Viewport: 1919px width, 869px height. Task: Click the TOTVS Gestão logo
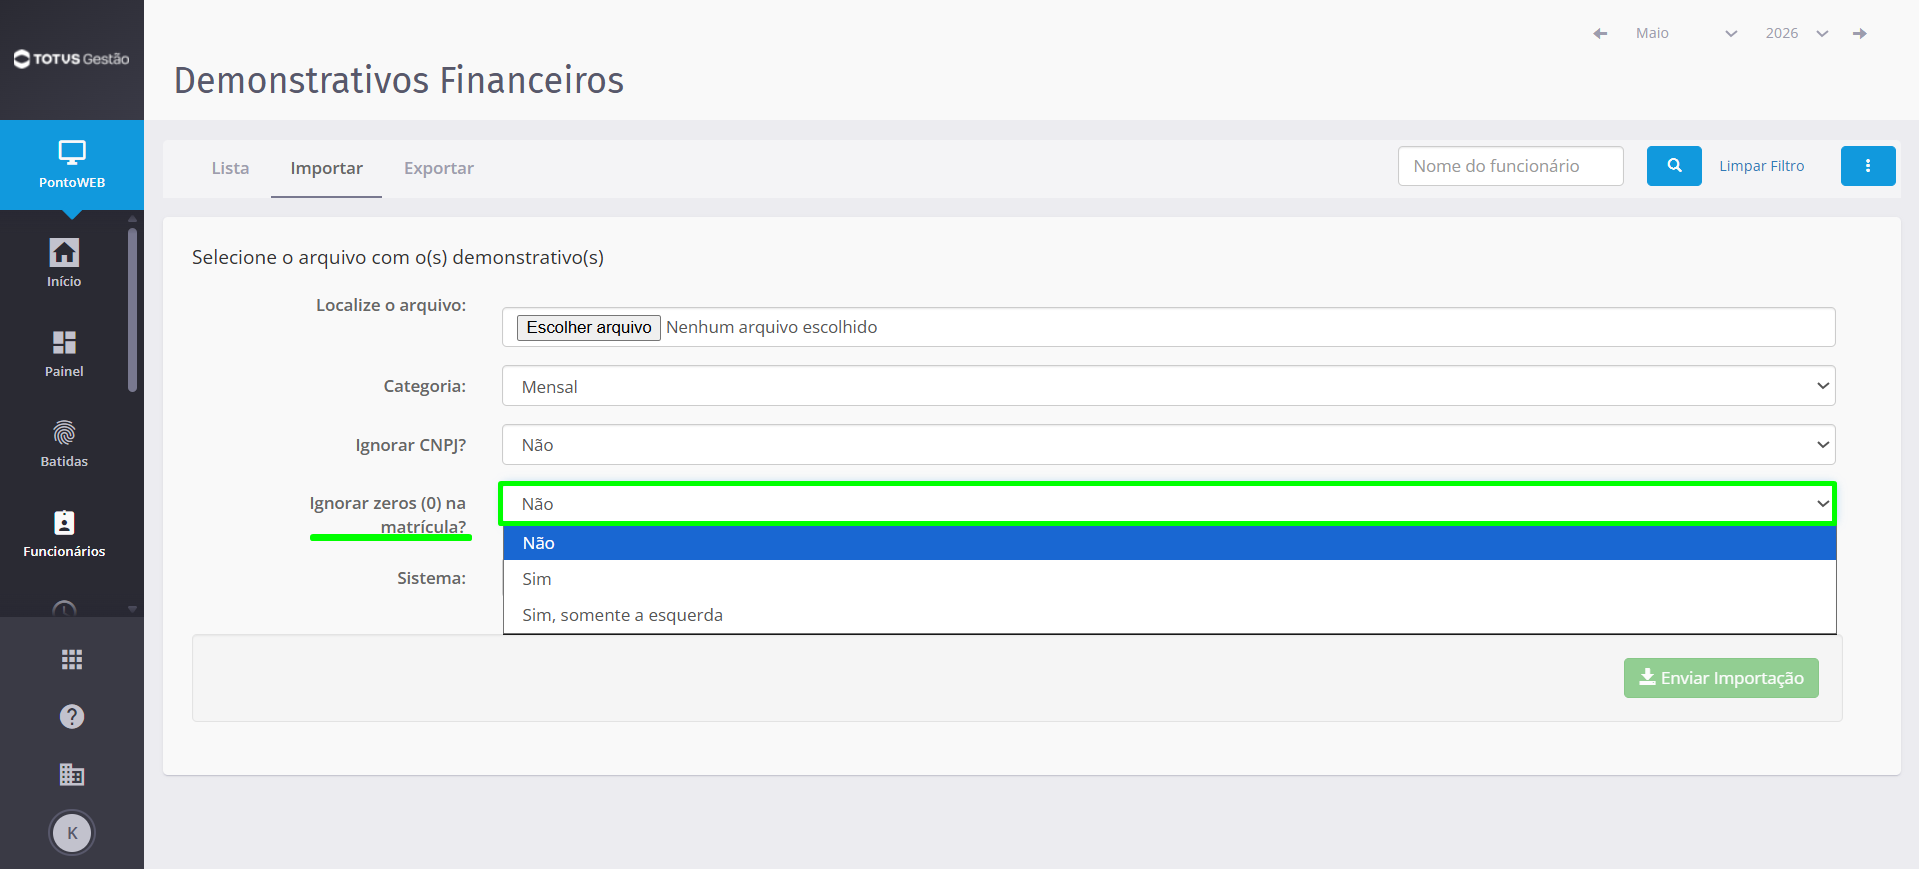[71, 59]
